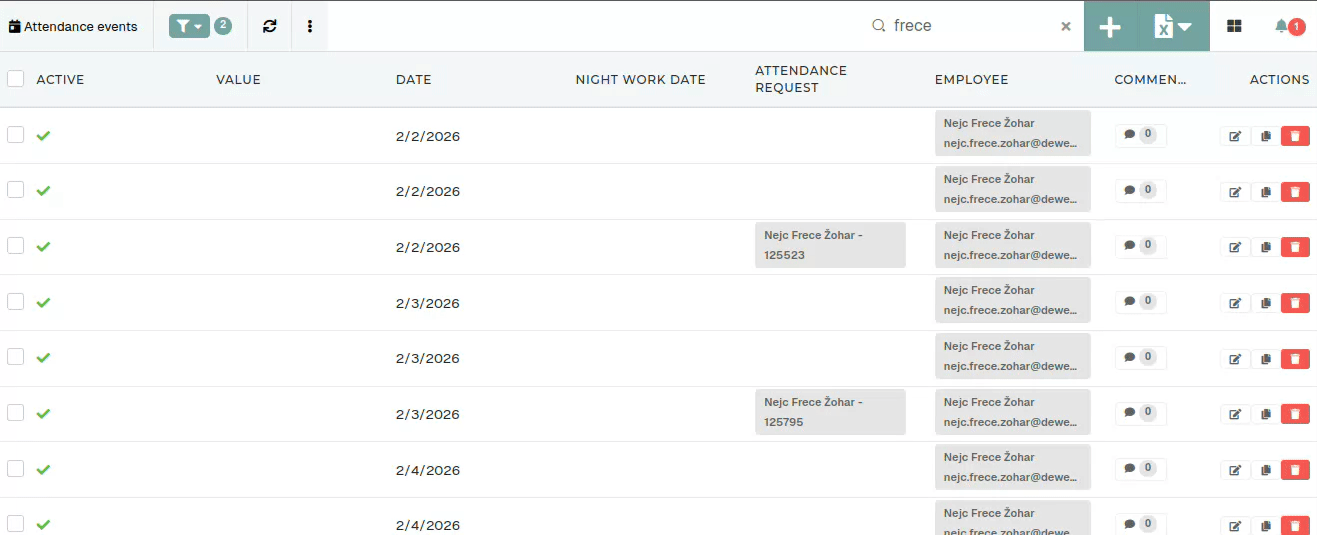Refresh the attendance events list
The width and height of the screenshot is (1317, 535).
tap(270, 26)
